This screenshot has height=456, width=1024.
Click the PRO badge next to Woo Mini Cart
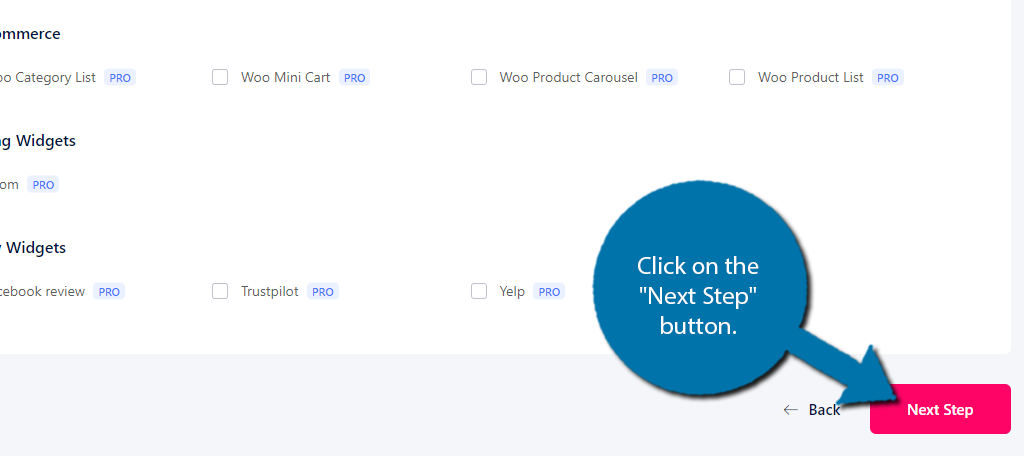click(x=355, y=78)
